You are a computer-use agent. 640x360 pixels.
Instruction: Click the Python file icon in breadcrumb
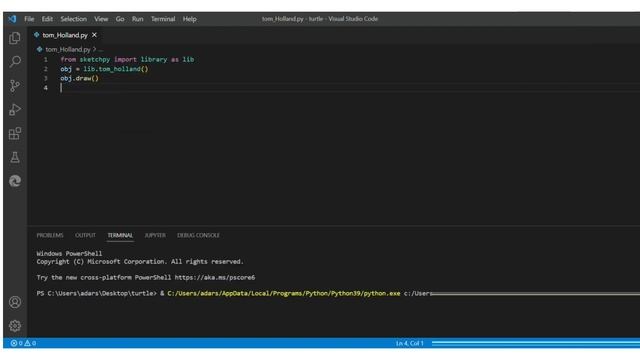point(39,49)
